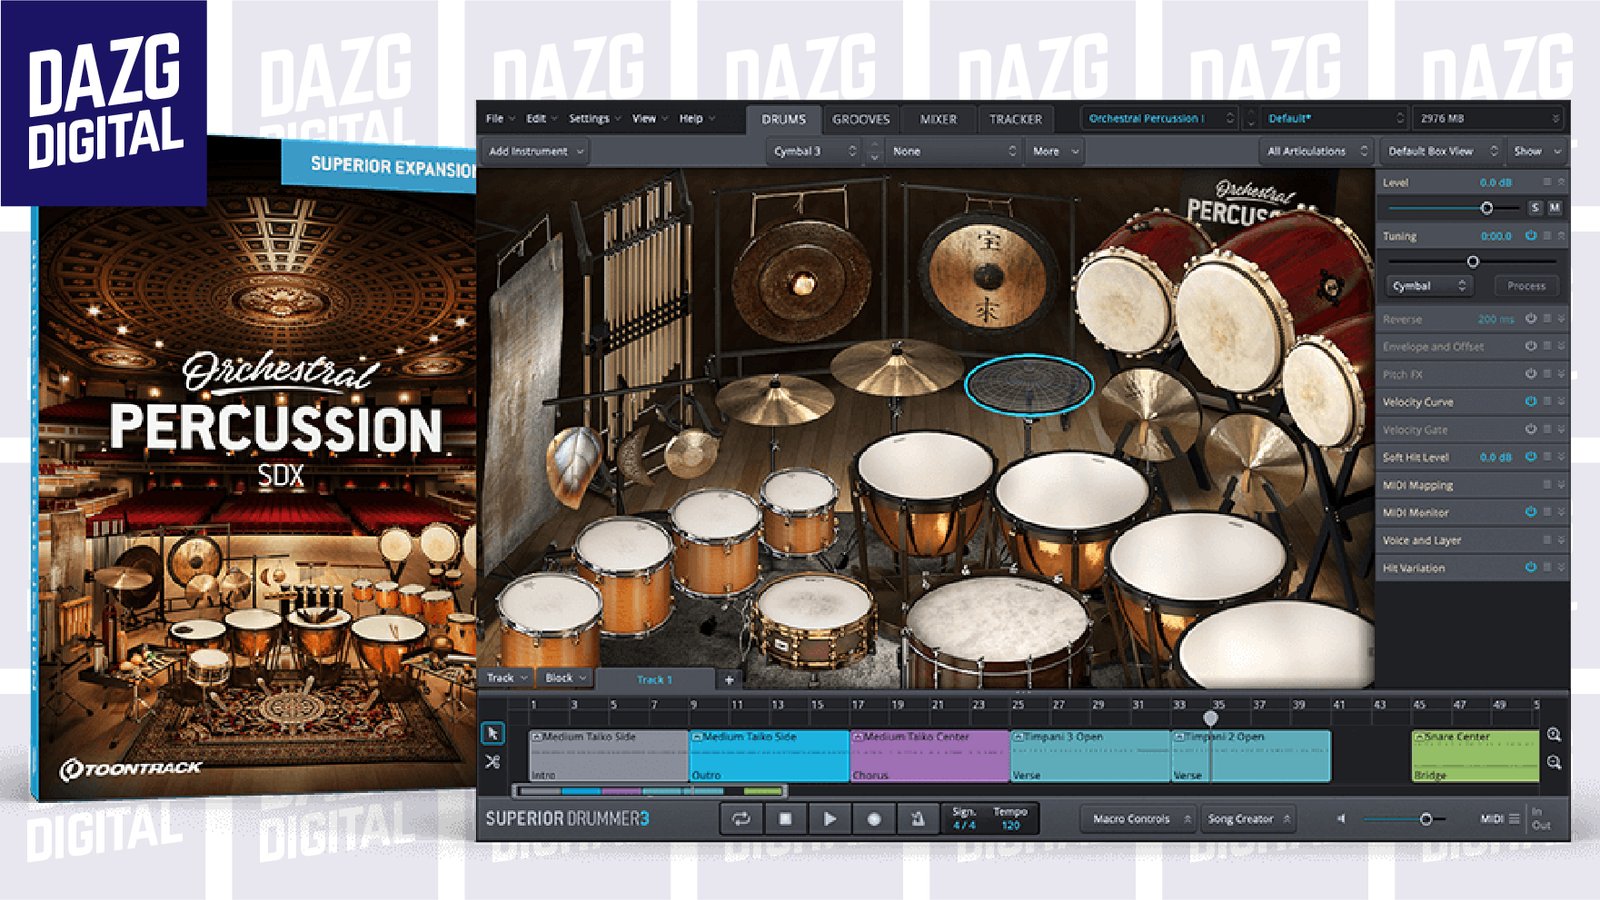
Task: Open the Cymbal tuning type dropdown
Action: point(1430,286)
